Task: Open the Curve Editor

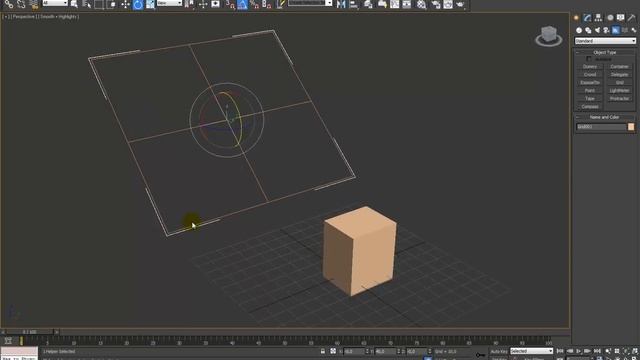Action: click(395, 4)
